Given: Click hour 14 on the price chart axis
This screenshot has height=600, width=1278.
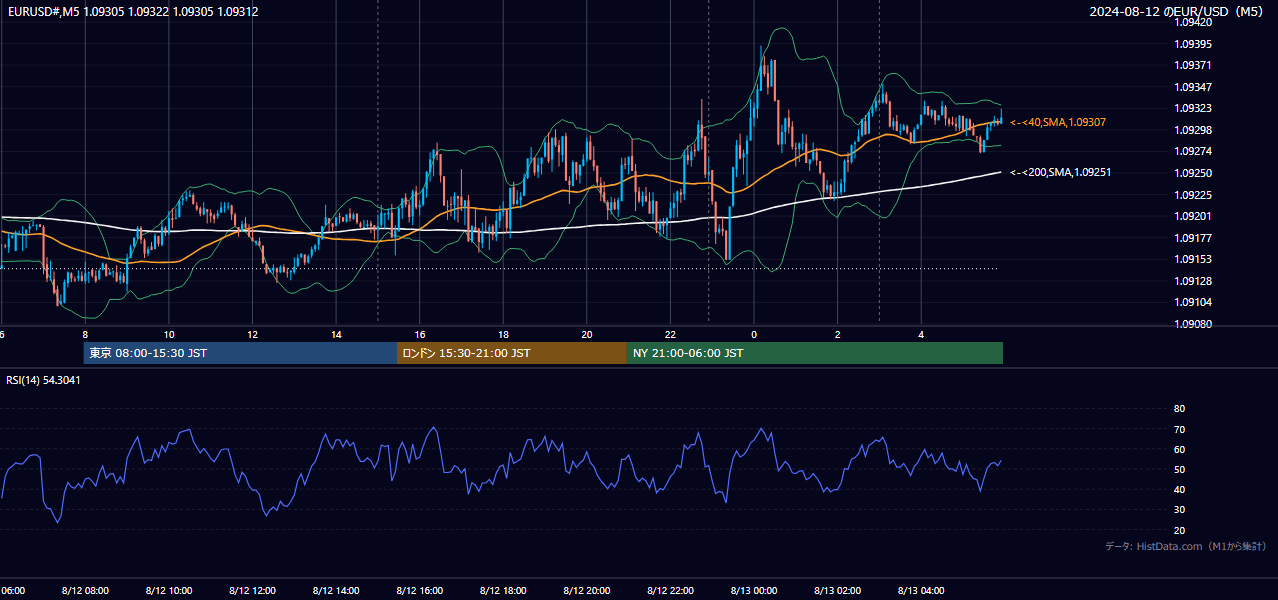Looking at the screenshot, I should pos(336,334).
